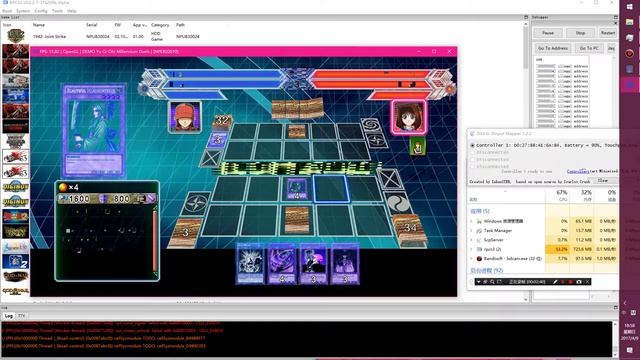640x360 pixels.
Task: Open notification center icon in taskbar
Action: (x=630, y=351)
